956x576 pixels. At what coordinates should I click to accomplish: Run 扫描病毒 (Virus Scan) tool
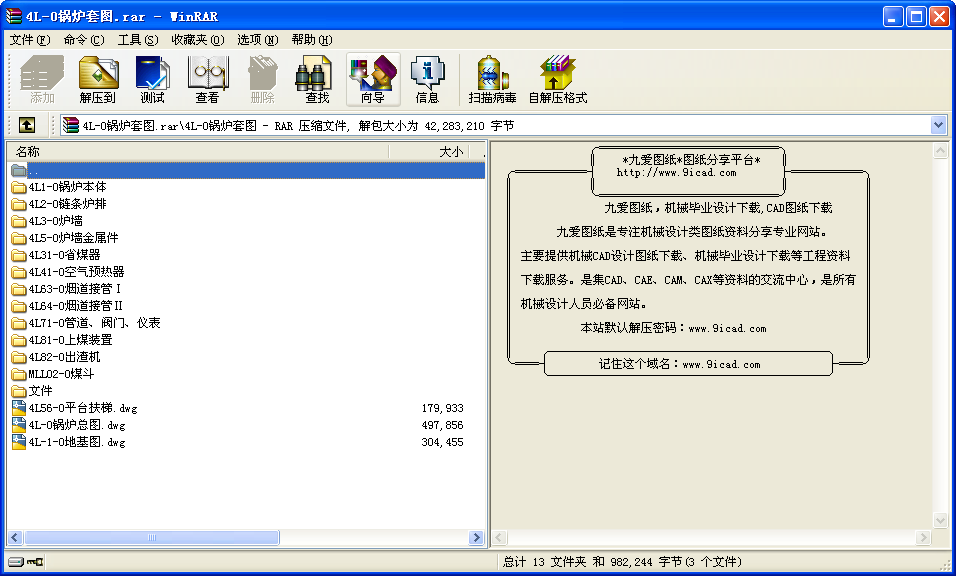pos(492,79)
